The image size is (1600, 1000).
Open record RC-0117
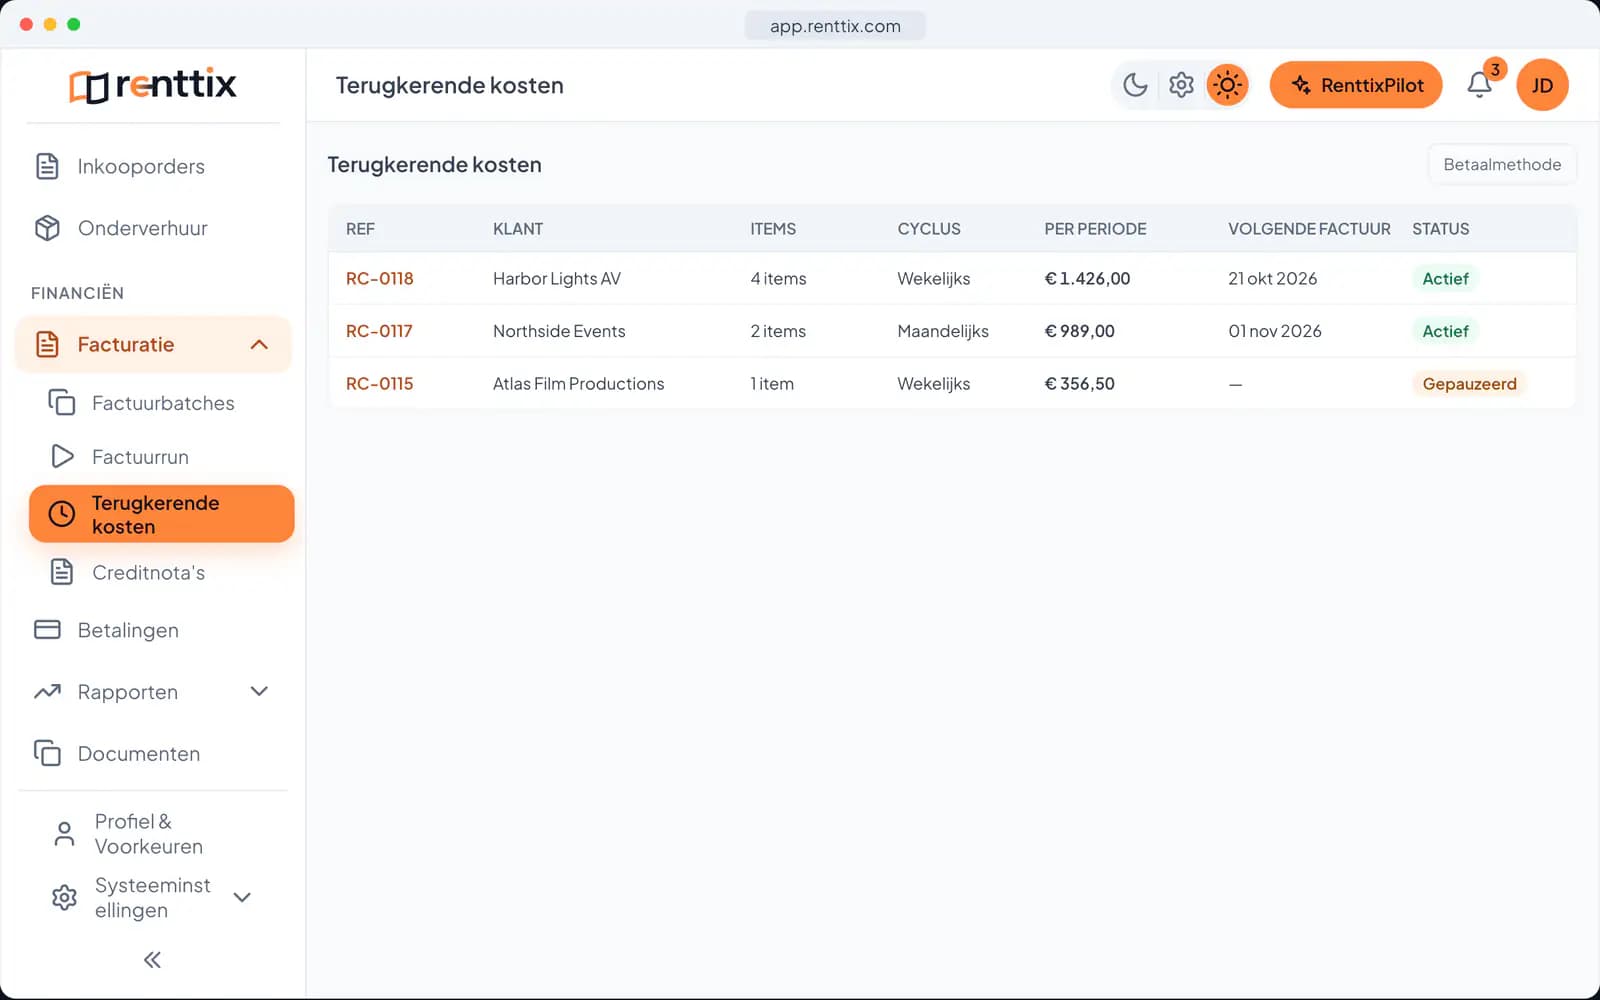tap(379, 331)
